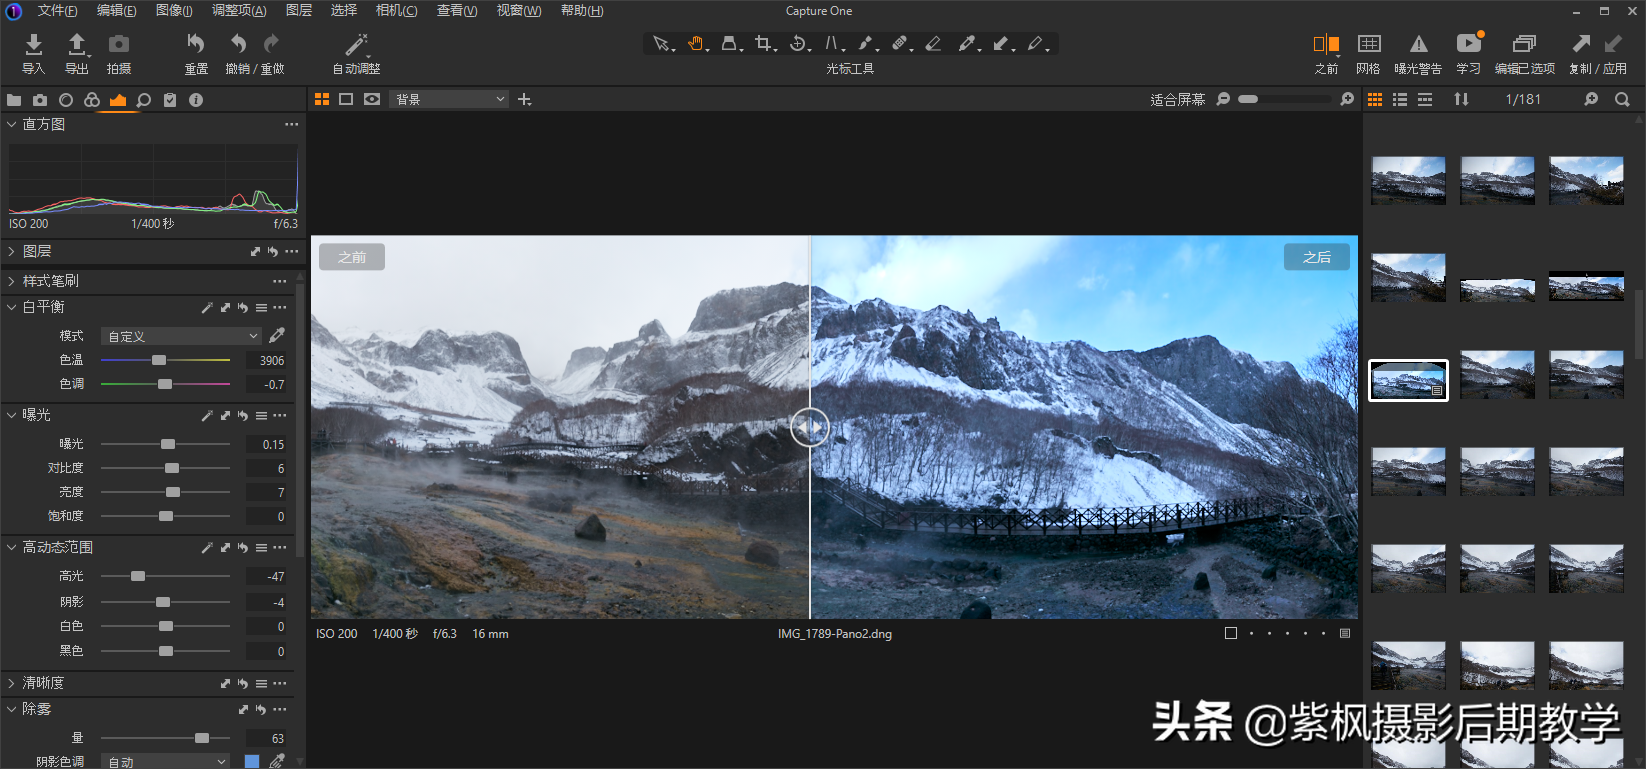
Task: Open the layer selector dropdown (背景)
Action: pos(450,99)
